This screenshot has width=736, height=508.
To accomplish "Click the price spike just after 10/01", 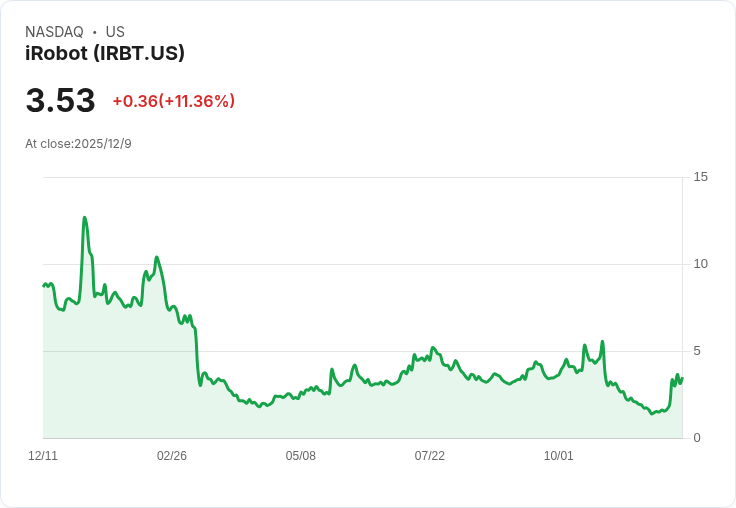I will (x=602, y=342).
